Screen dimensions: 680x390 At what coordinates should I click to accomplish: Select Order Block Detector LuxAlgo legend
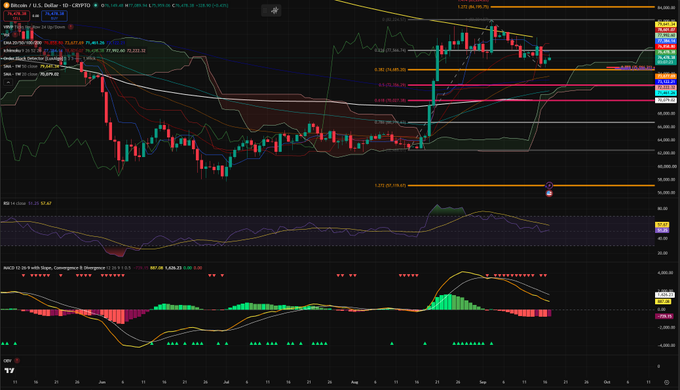click(x=32, y=58)
